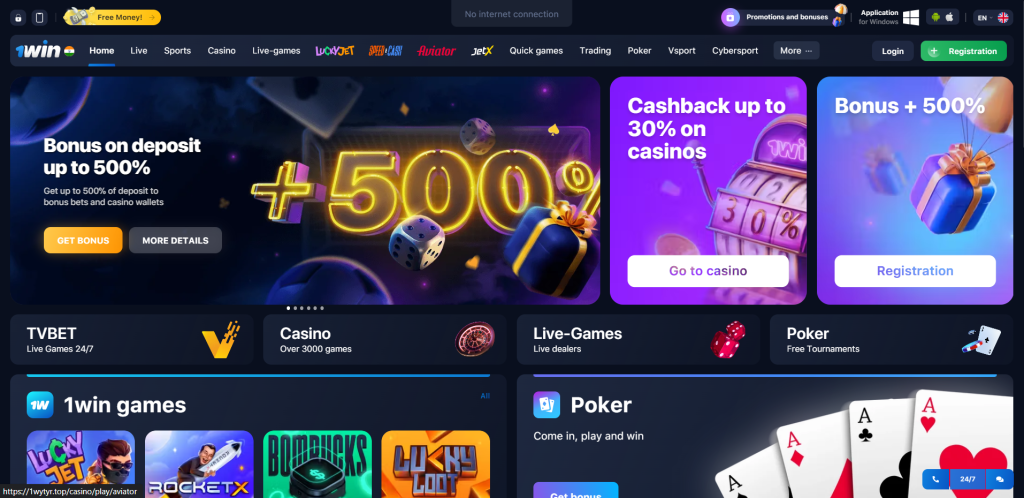Click the Apple app download icon
Screen dimensions: 1024x498
coord(950,17)
